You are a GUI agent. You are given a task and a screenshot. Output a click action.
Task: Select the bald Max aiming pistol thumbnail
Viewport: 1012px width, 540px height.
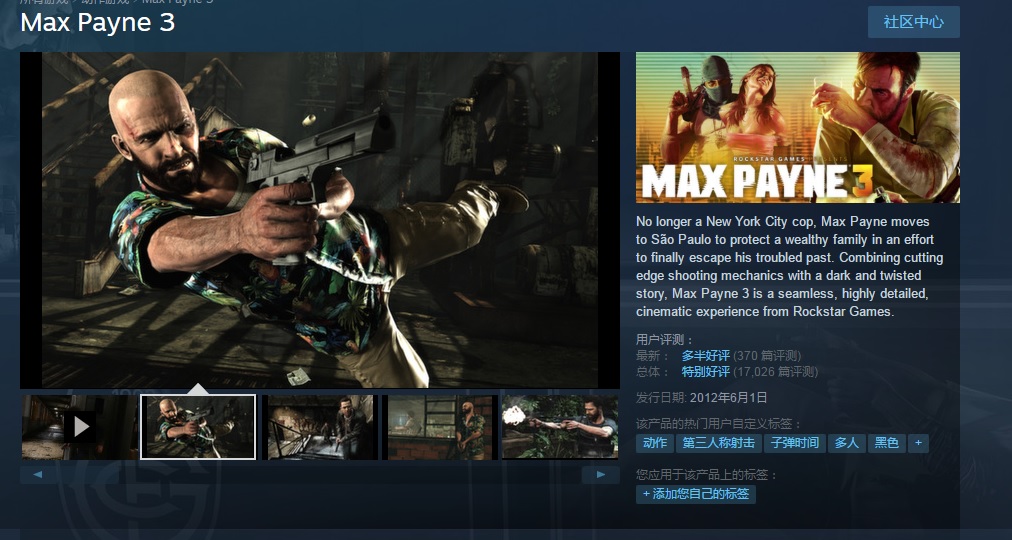pos(198,427)
